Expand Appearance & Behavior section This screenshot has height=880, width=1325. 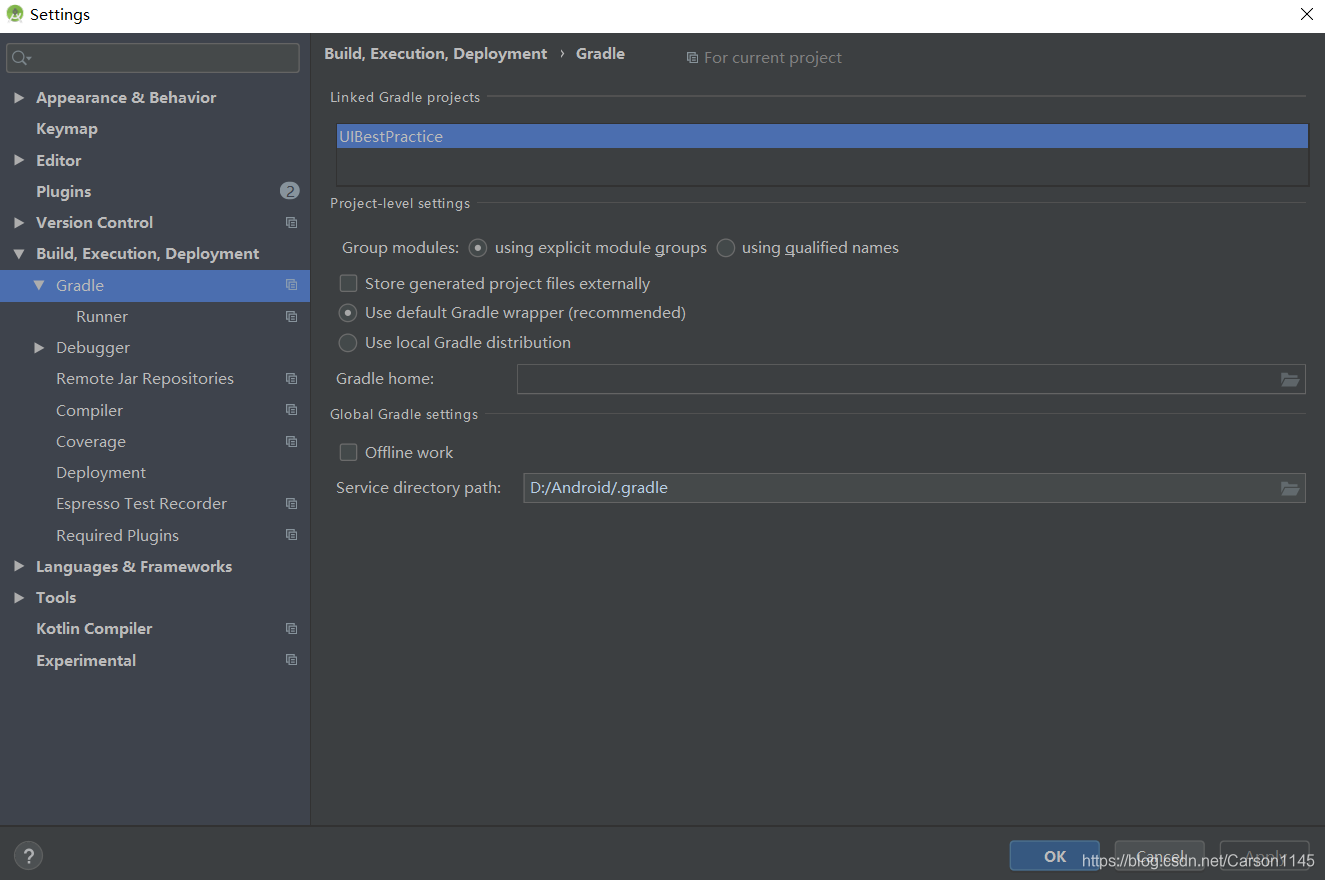(x=18, y=97)
